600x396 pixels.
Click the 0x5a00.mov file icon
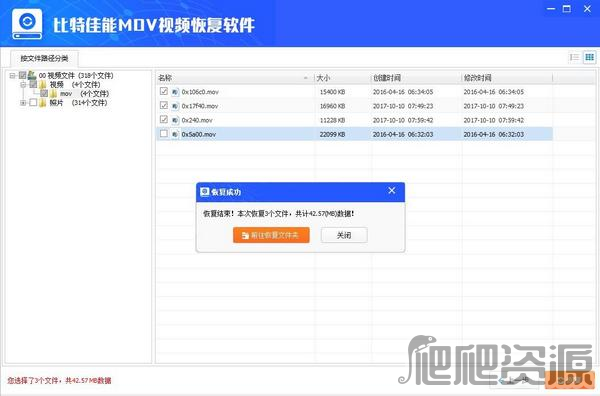click(175, 134)
